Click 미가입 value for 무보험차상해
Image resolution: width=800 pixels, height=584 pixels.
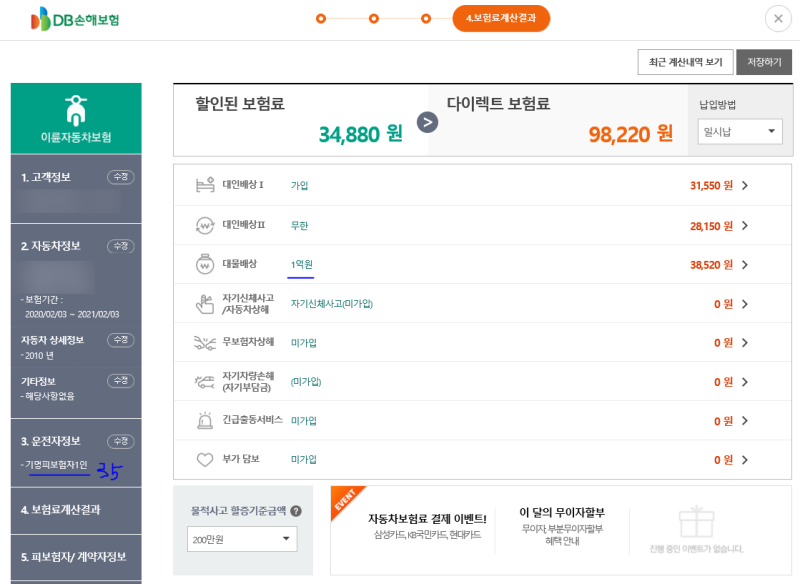[x=304, y=343]
